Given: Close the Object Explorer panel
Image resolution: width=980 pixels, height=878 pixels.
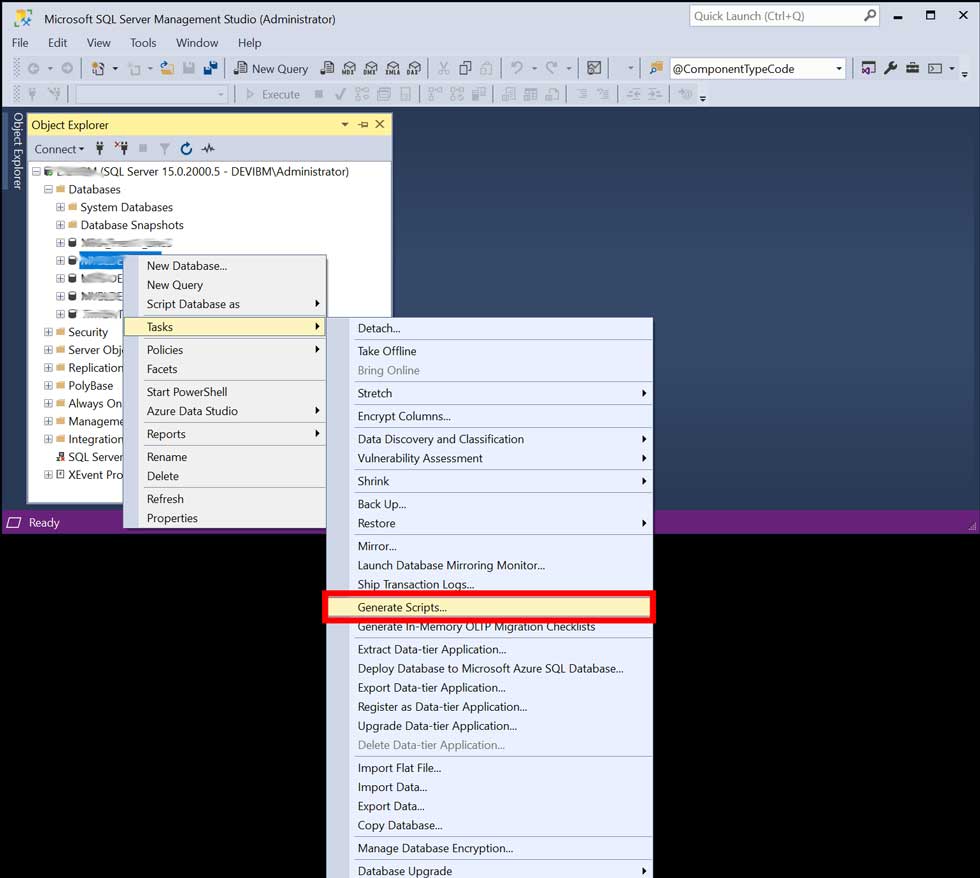Looking at the screenshot, I should [x=379, y=124].
